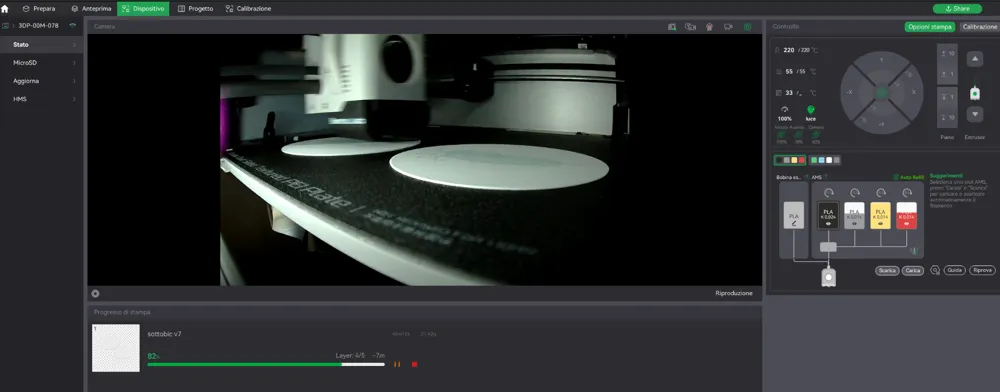Click the black PLA slot eye icon

(828, 224)
